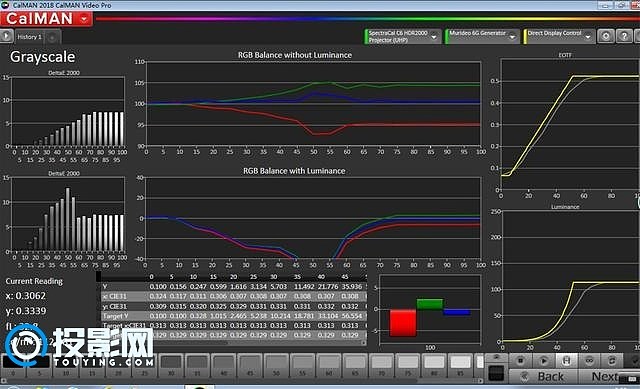Click the workflow play arrow beside History
640x389 pixels.
pyautogui.click(x=6, y=36)
